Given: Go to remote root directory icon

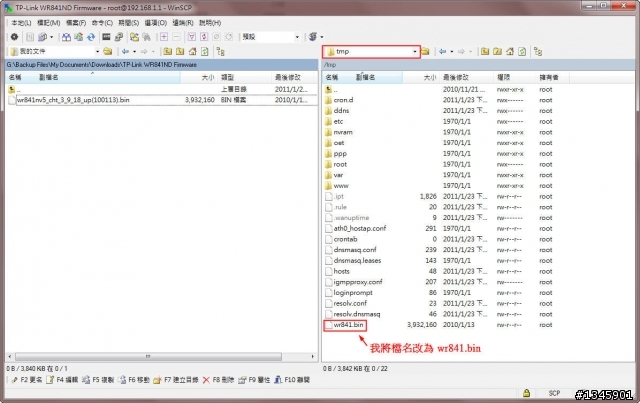Looking at the screenshot, I should [497, 51].
